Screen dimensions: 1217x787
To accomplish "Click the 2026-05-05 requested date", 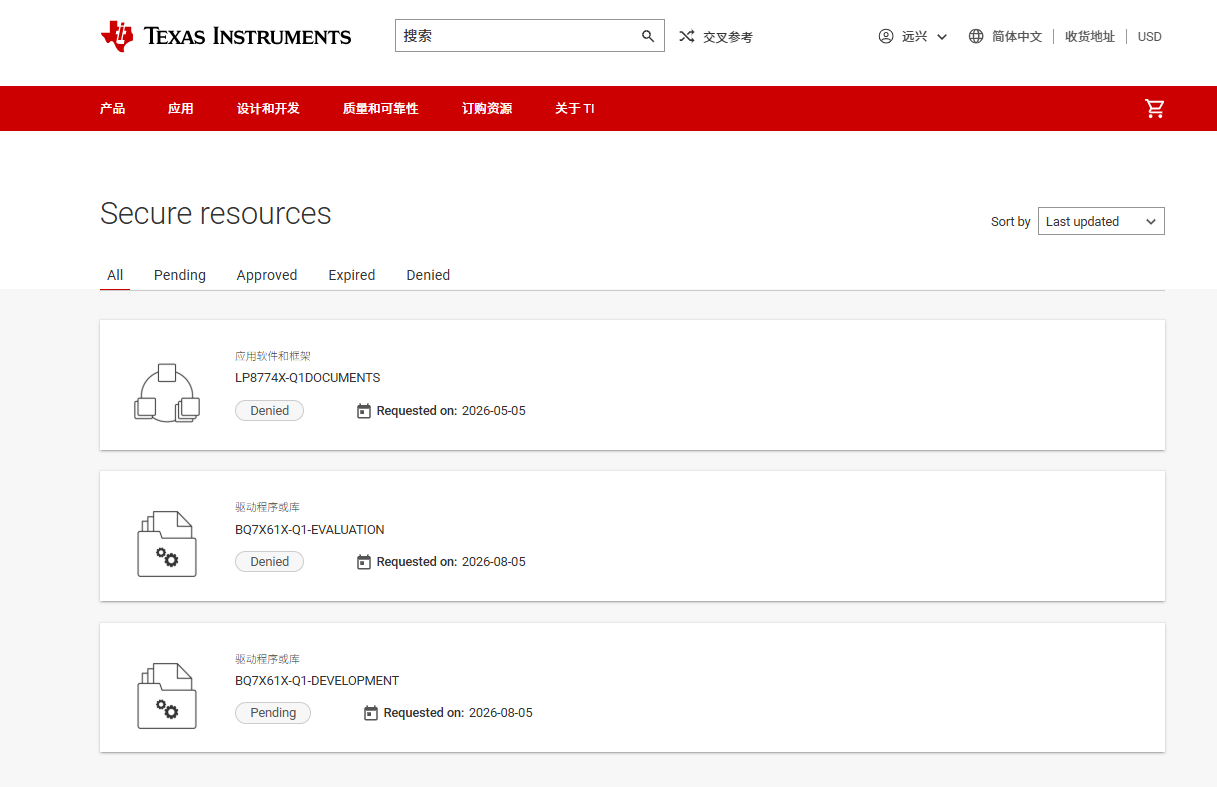I will coord(494,411).
